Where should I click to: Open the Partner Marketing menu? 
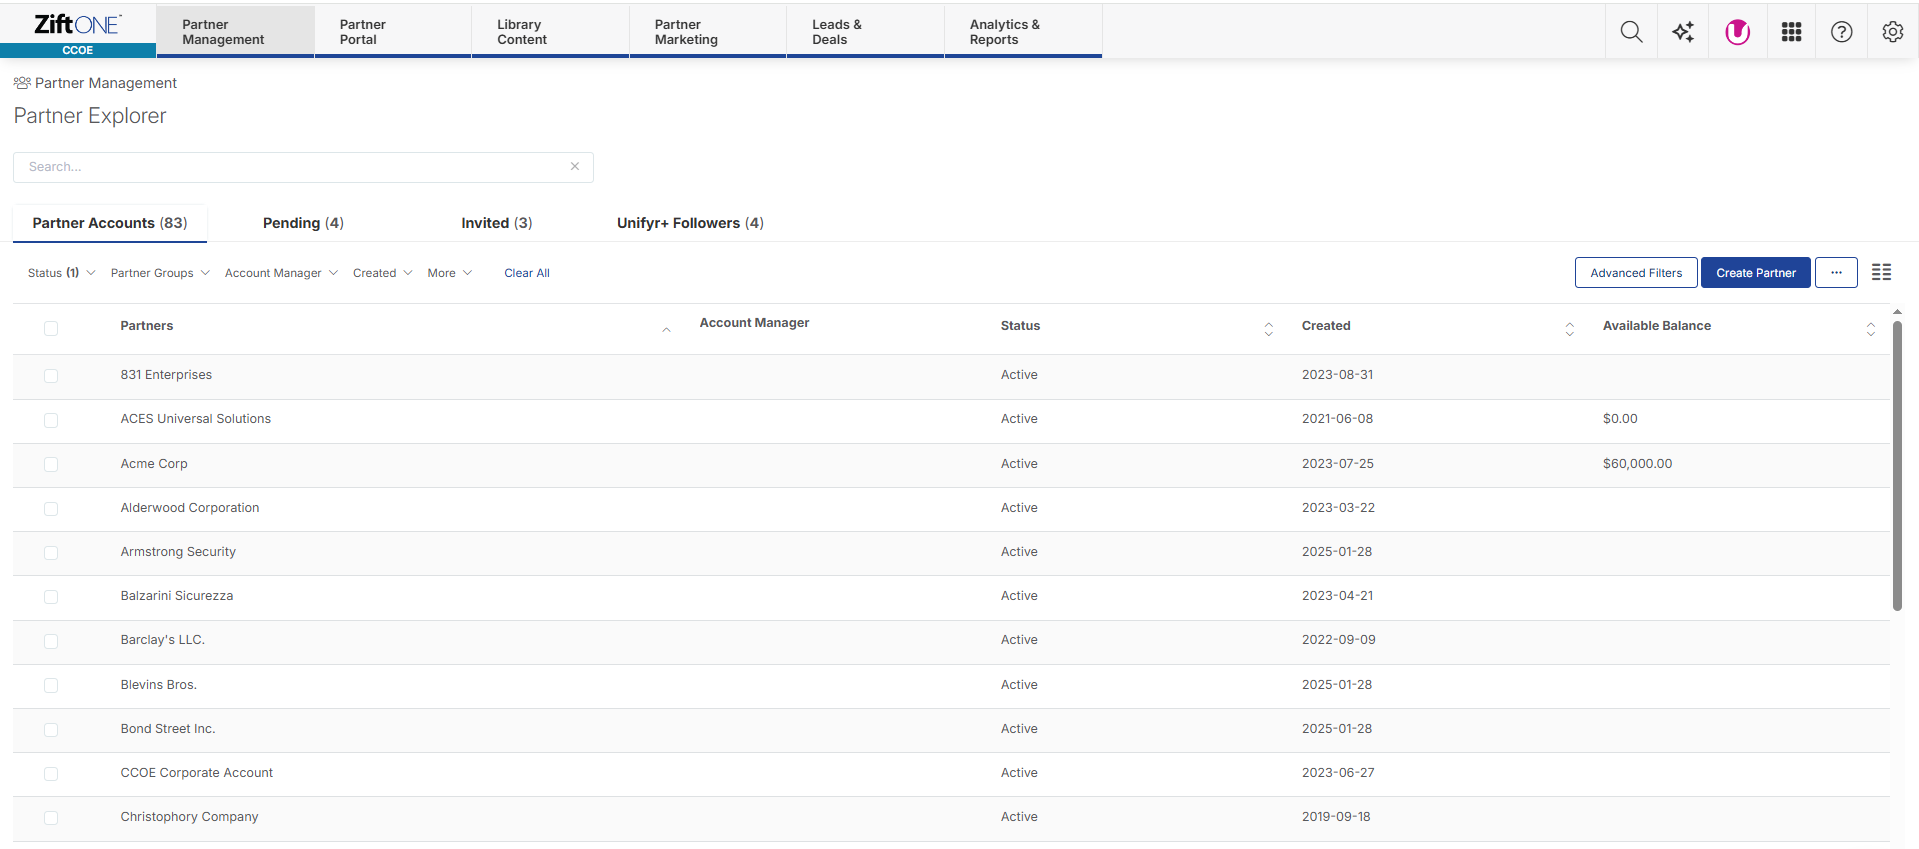coord(708,32)
